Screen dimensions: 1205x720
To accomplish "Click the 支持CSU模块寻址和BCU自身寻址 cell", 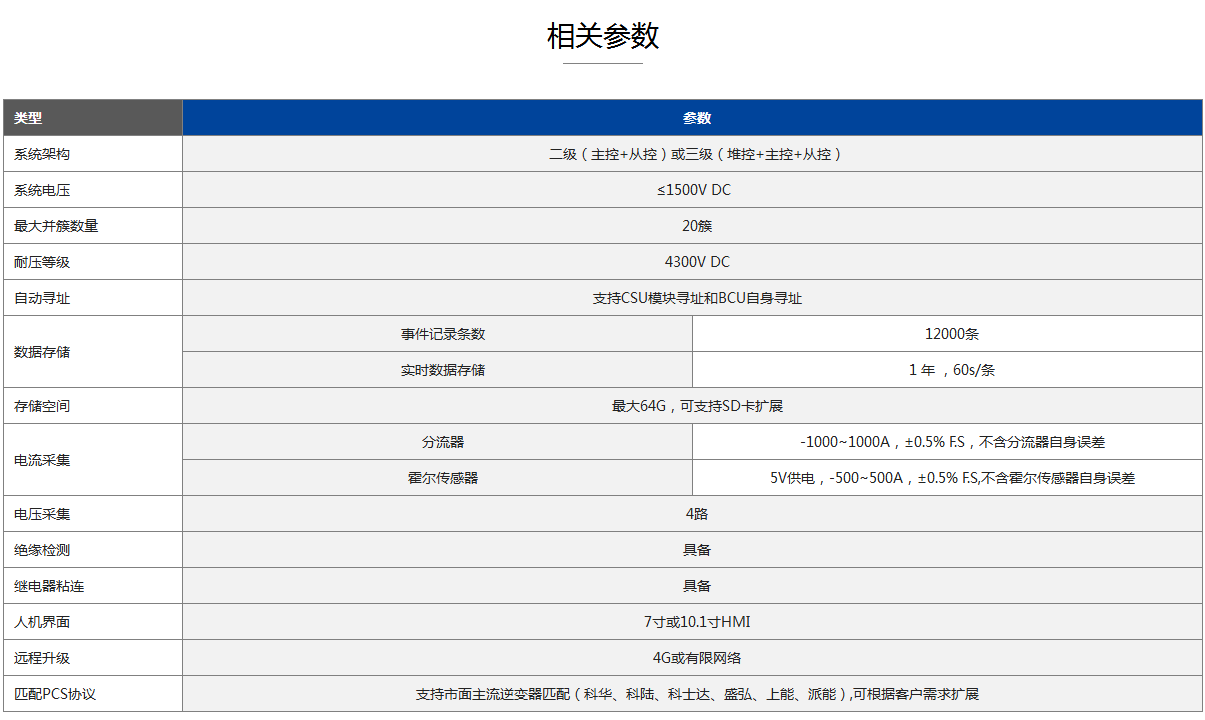I will tap(697, 298).
